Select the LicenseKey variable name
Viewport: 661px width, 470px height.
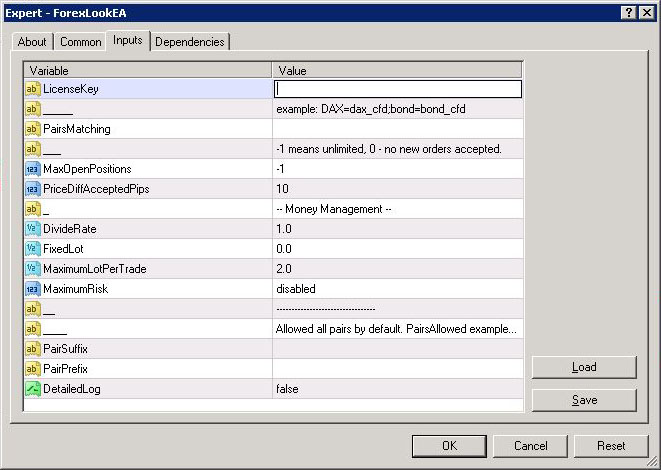click(x=71, y=89)
